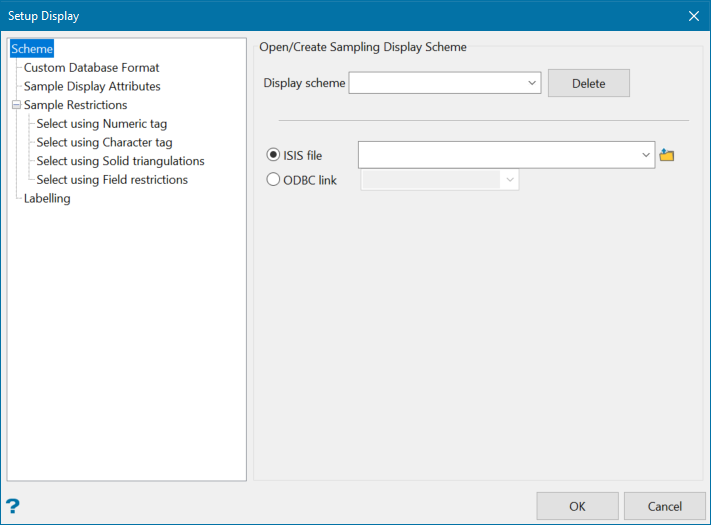
Task: Select the ISIS file radio button
Action: coord(273,155)
